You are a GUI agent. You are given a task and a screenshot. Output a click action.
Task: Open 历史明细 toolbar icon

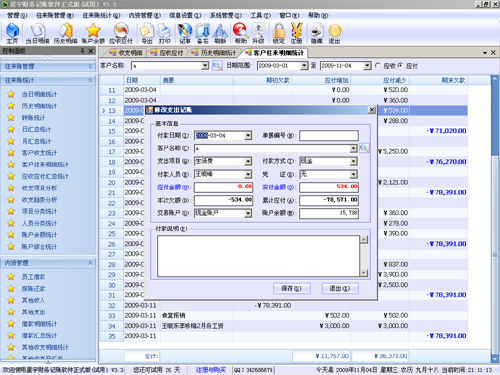pos(65,33)
